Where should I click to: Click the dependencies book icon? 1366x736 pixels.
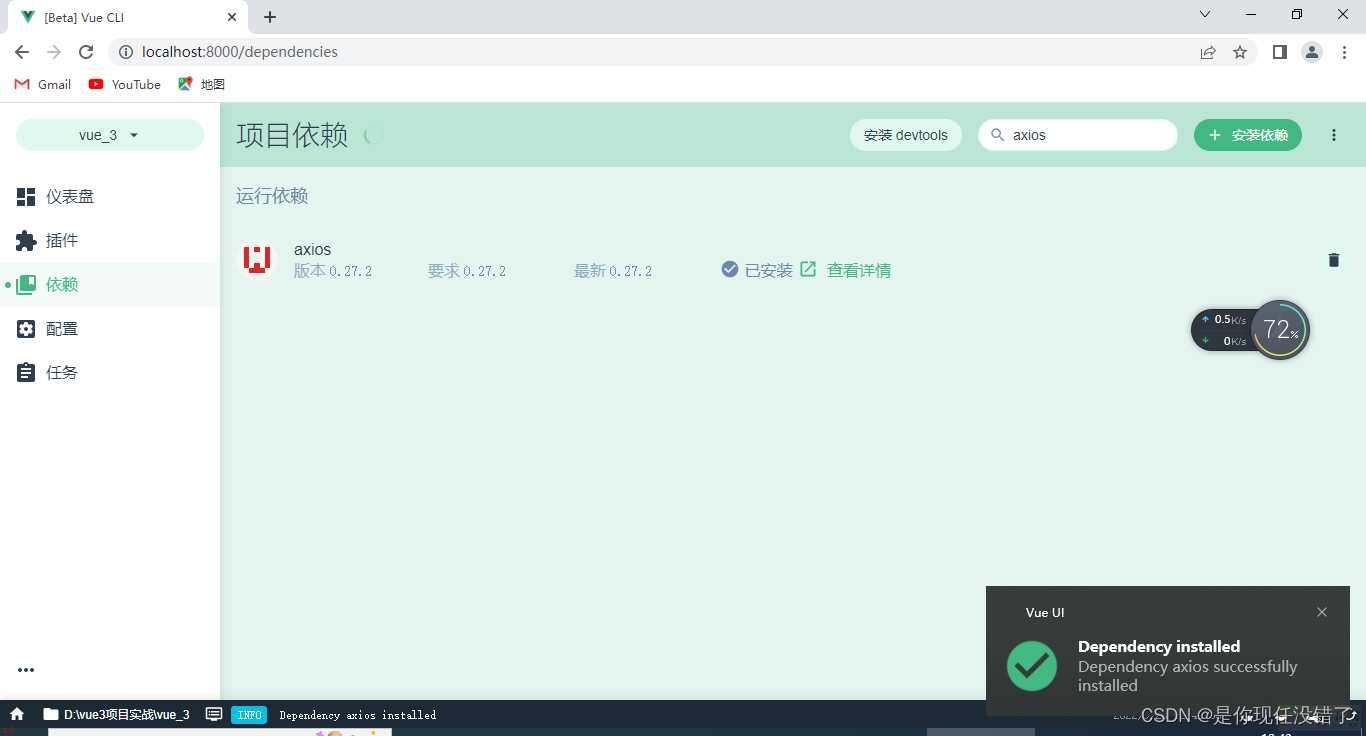pos(26,285)
